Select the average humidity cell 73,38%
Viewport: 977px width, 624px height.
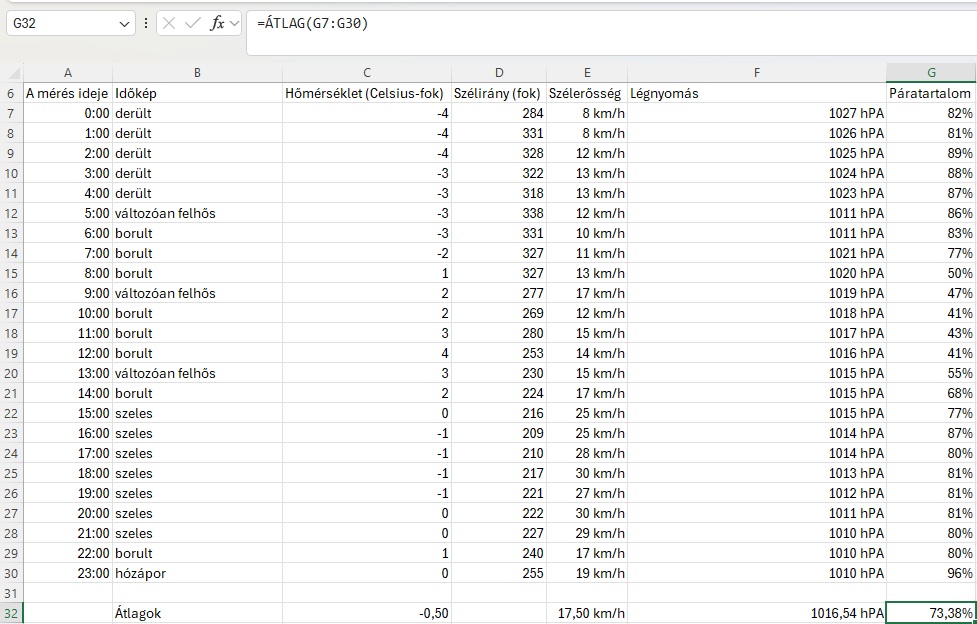click(931, 613)
